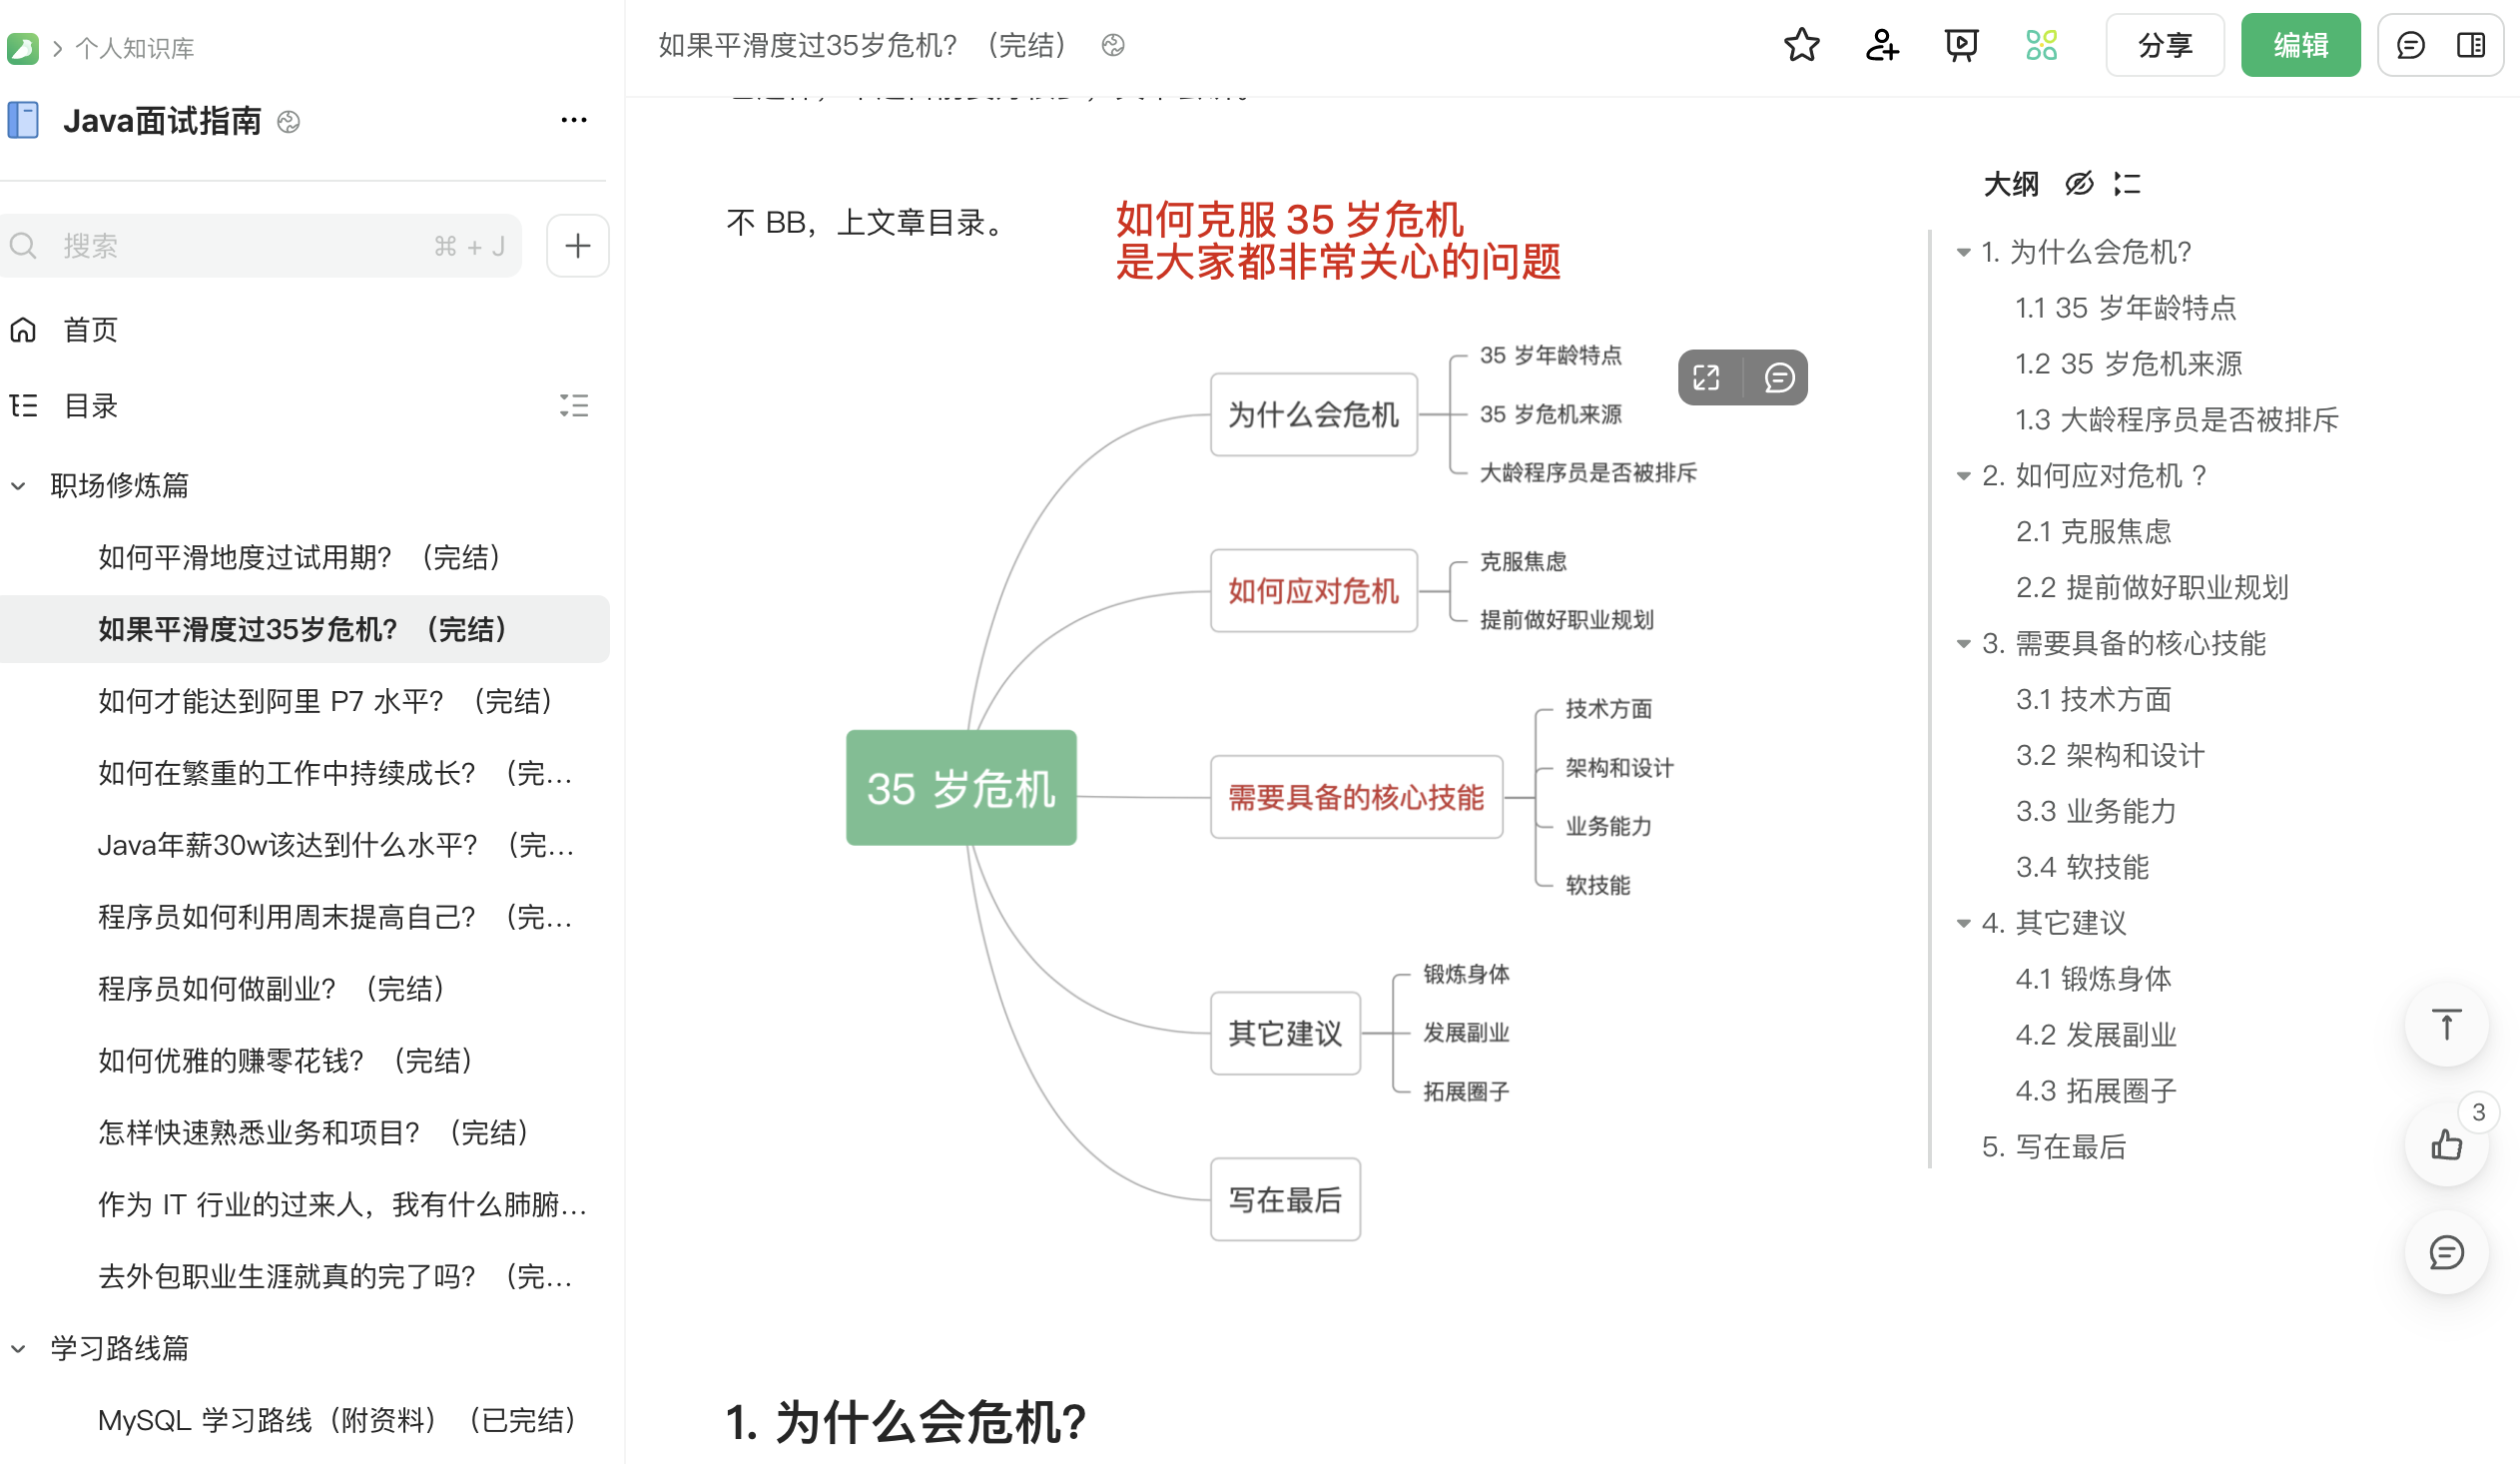Image resolution: width=2520 pixels, height=1464 pixels.
Task: Open the more options menu for Java面试指南
Action: point(573,120)
